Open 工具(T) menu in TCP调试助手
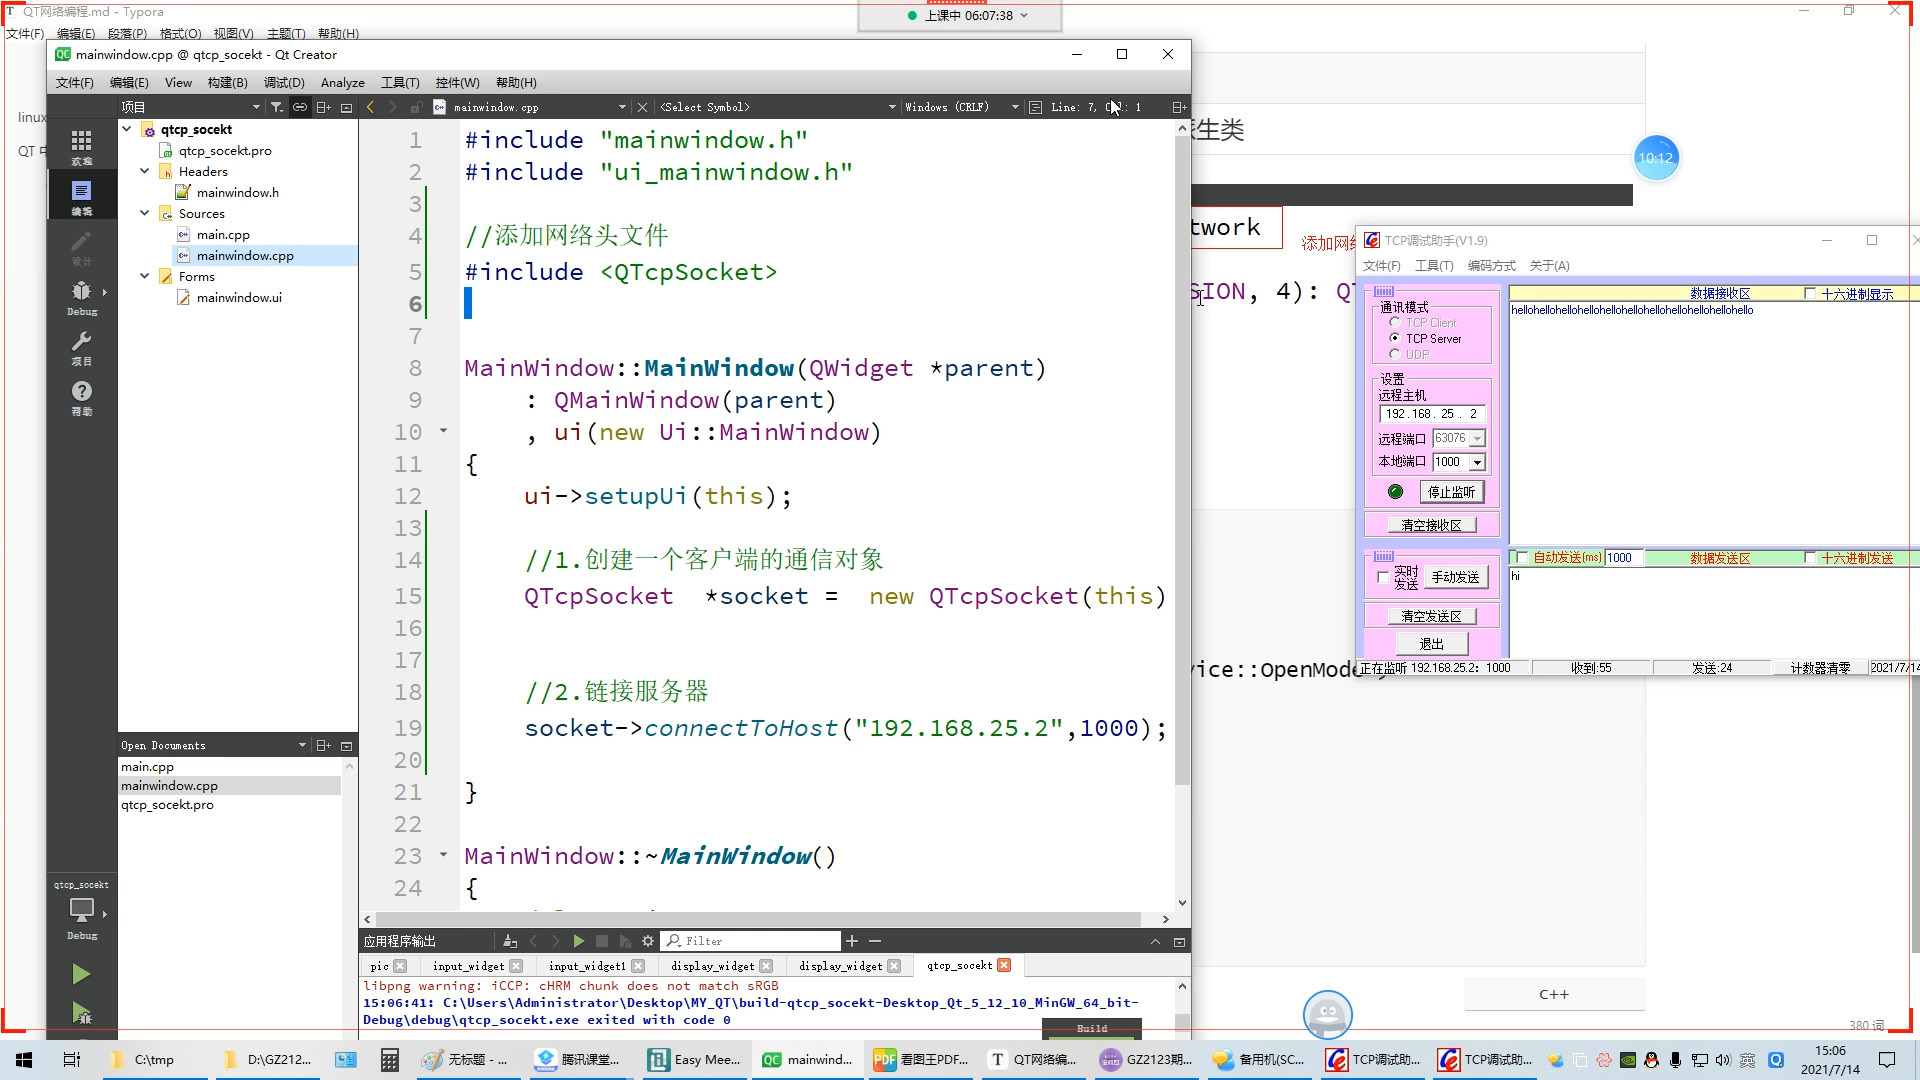The image size is (1920, 1080). pyautogui.click(x=1434, y=265)
